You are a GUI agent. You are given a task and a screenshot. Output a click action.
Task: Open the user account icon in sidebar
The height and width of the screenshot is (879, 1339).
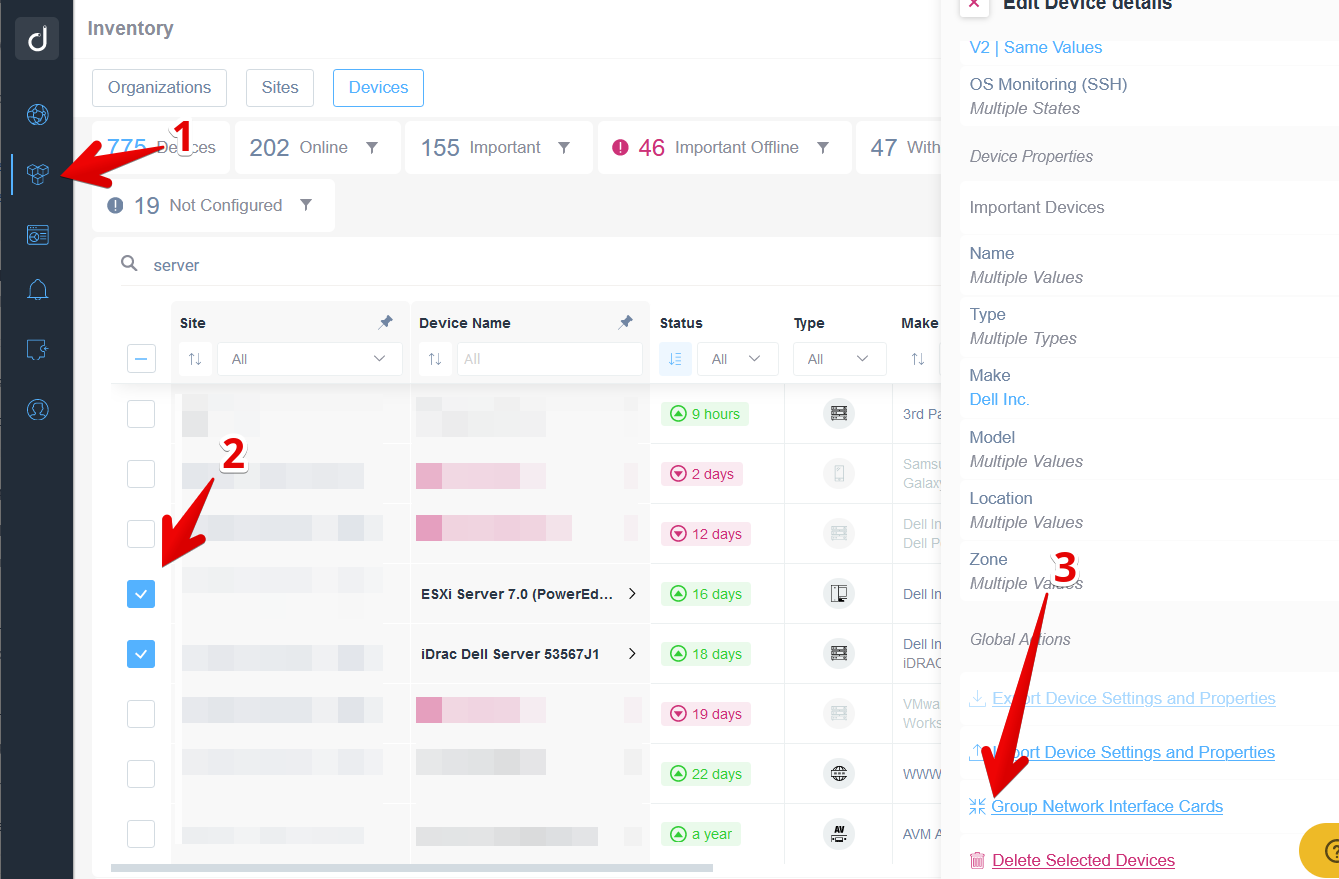click(x=37, y=410)
